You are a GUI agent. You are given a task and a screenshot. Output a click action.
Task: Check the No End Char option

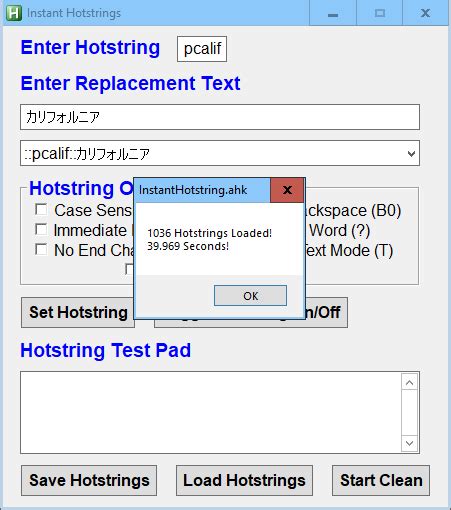41,250
